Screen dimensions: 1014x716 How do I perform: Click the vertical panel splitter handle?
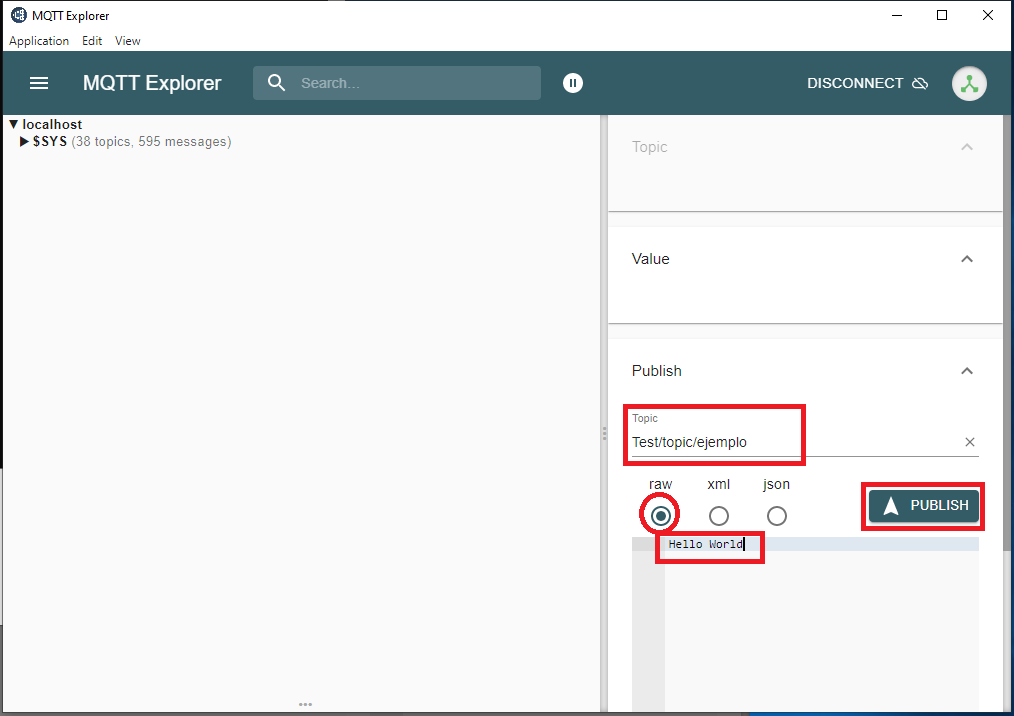click(x=604, y=433)
